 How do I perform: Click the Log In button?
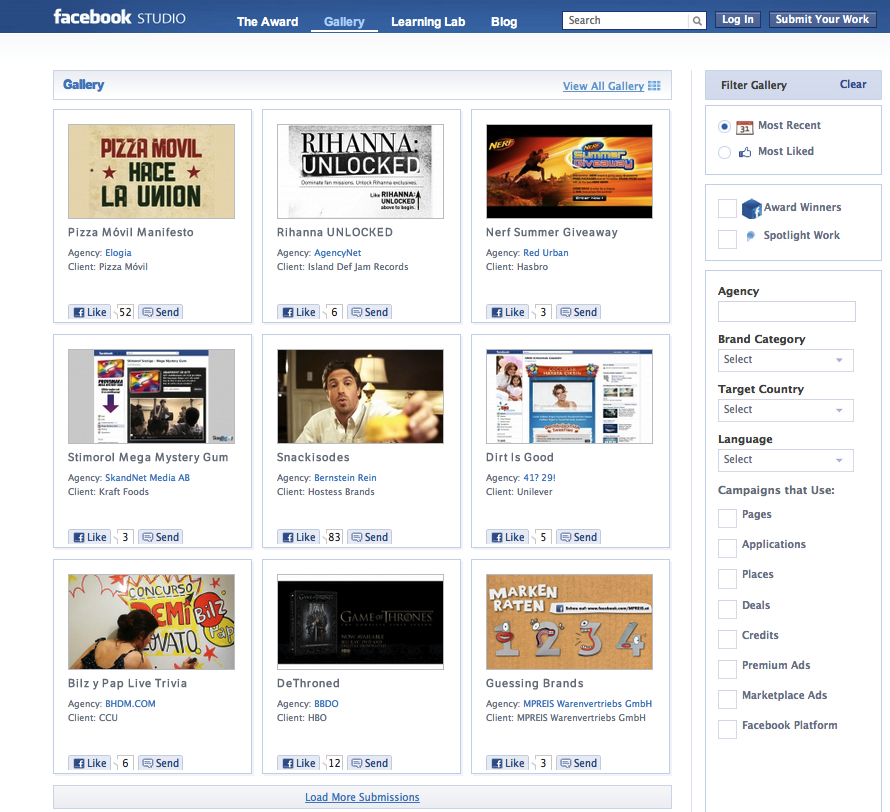(737, 19)
